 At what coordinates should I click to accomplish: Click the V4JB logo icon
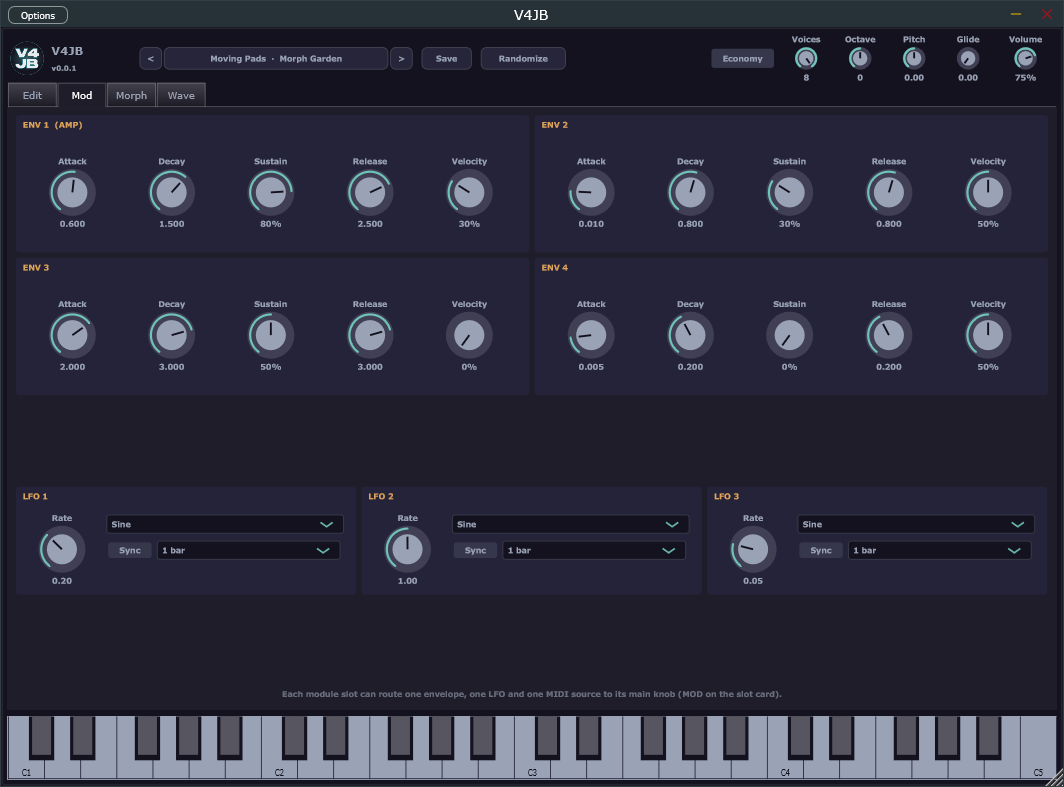pyautogui.click(x=27, y=58)
